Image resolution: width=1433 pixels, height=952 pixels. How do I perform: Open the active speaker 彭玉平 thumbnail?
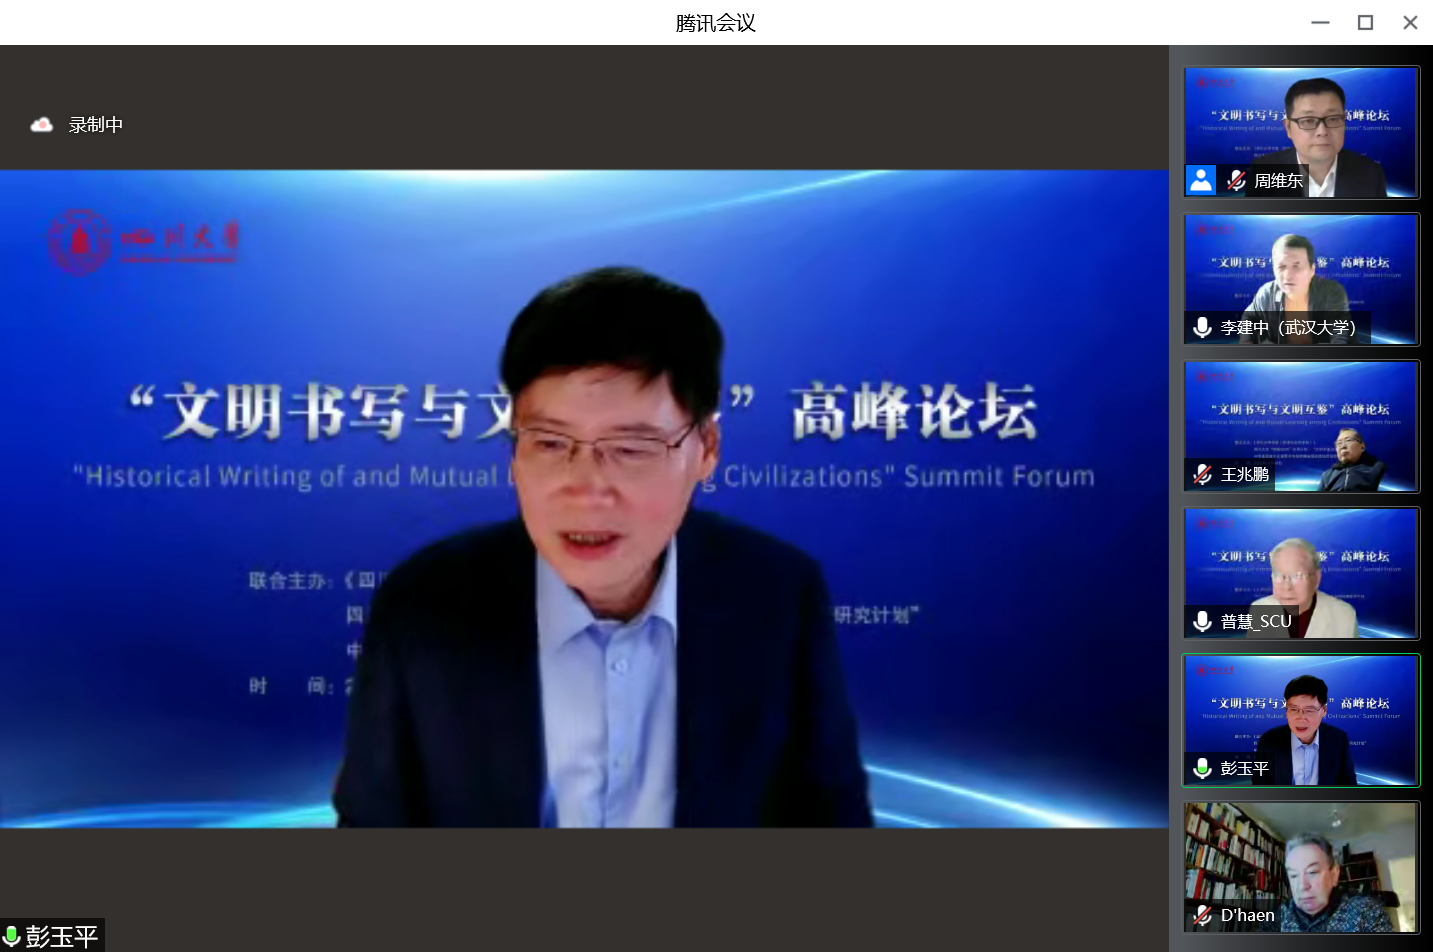coord(1302,720)
